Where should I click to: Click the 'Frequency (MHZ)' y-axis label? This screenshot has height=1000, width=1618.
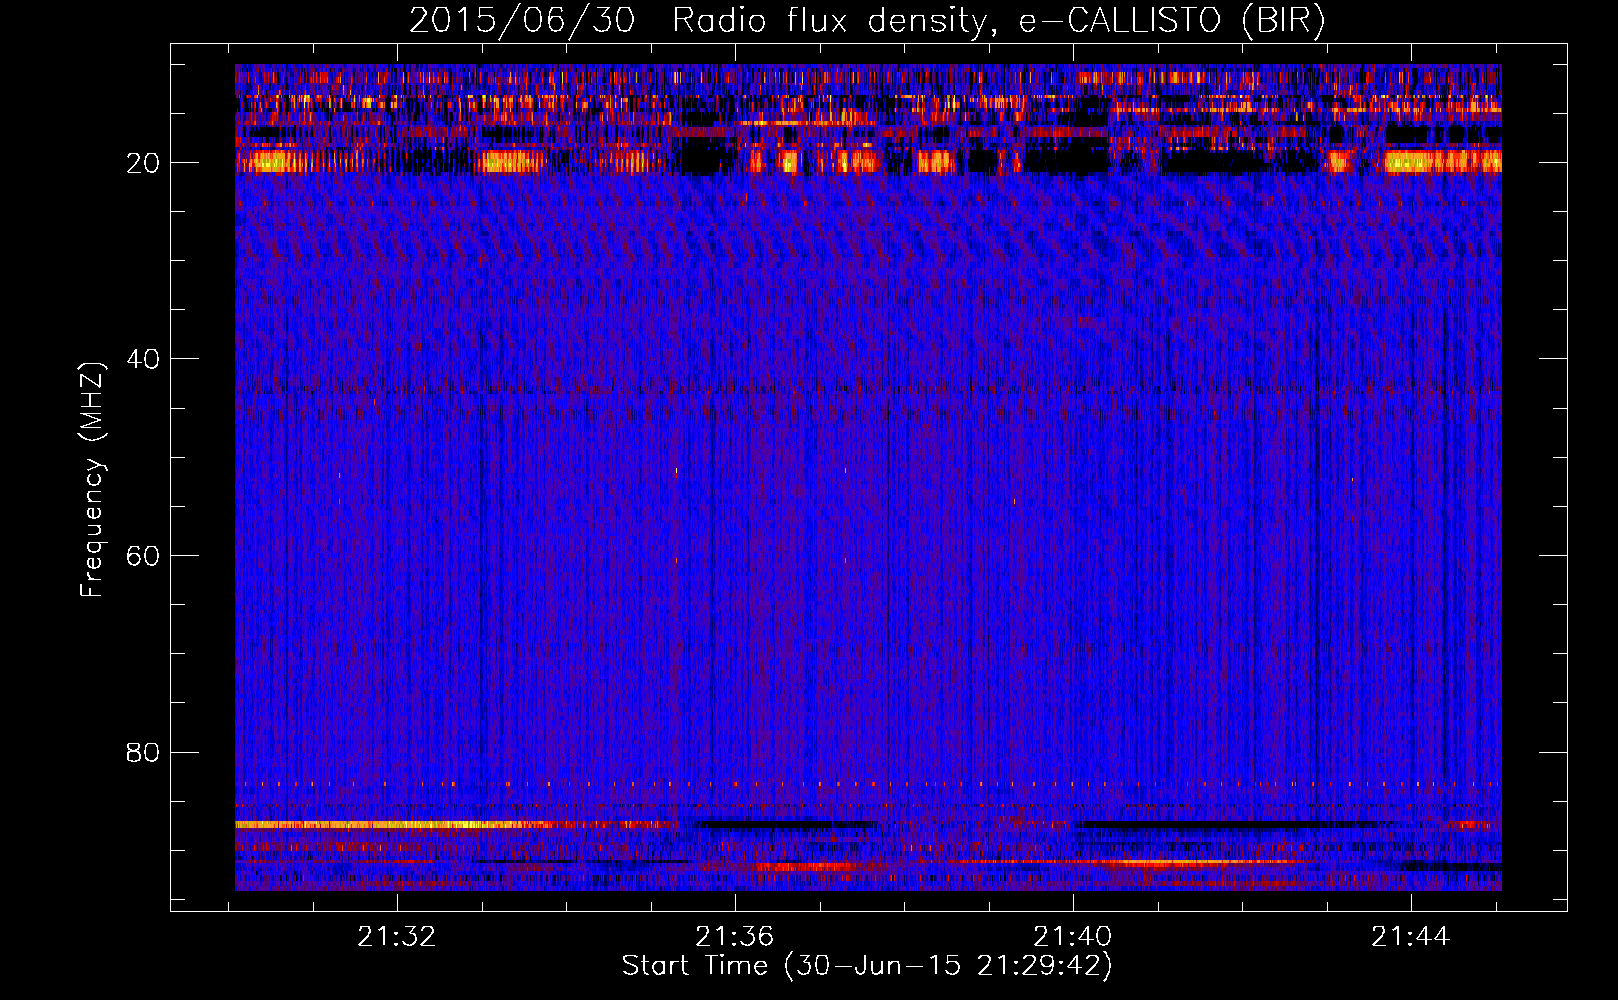pyautogui.click(x=92, y=480)
